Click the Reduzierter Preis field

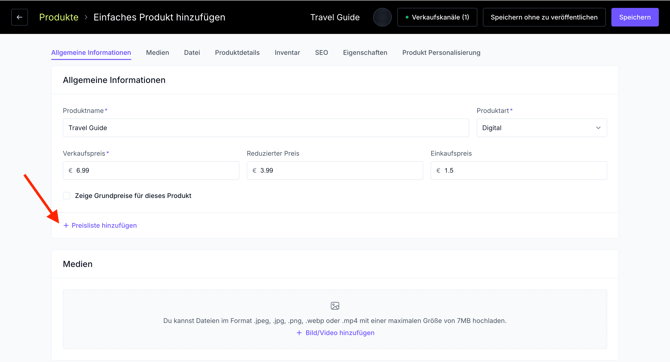click(335, 171)
